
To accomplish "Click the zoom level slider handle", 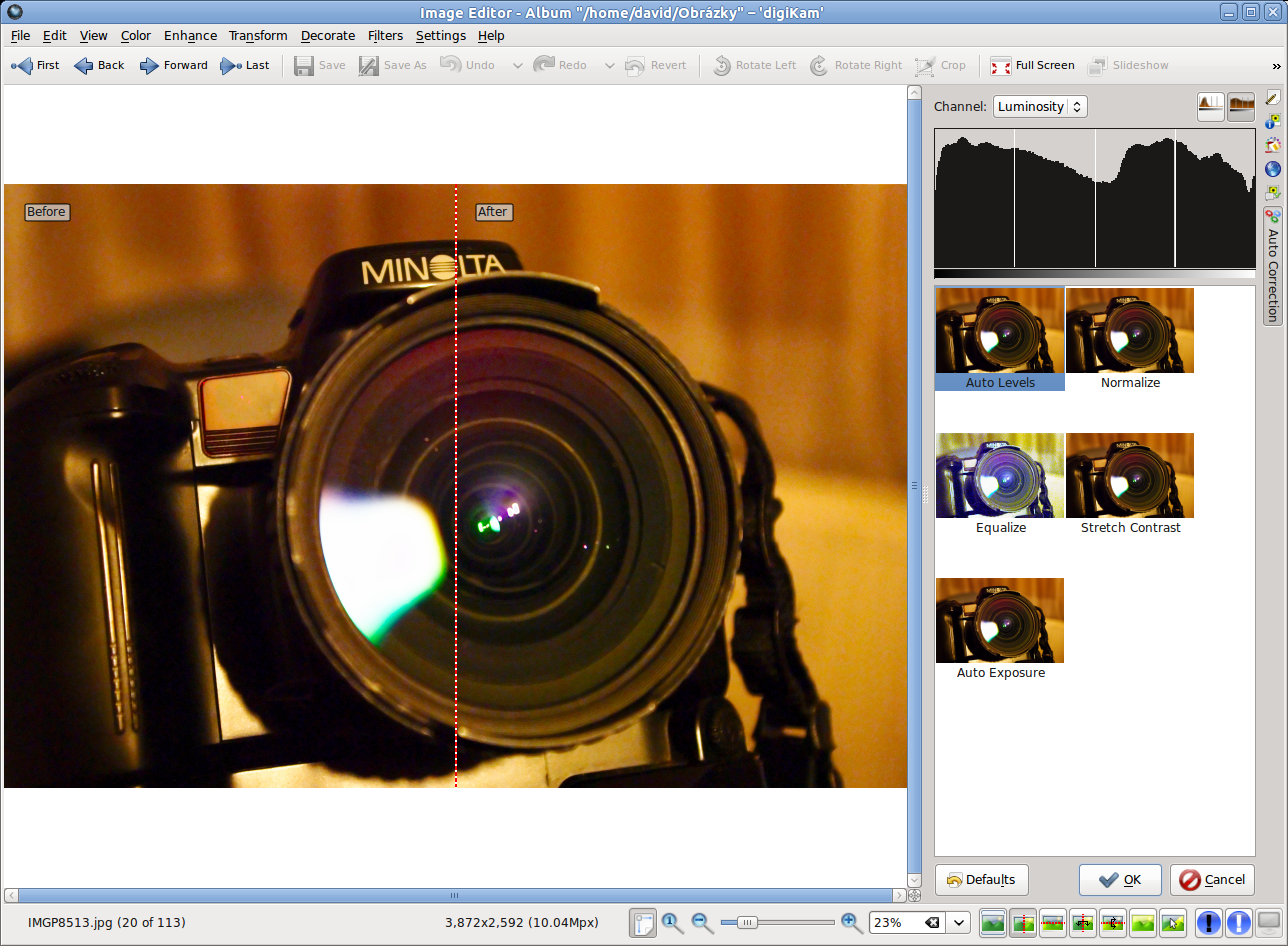I will [x=746, y=922].
